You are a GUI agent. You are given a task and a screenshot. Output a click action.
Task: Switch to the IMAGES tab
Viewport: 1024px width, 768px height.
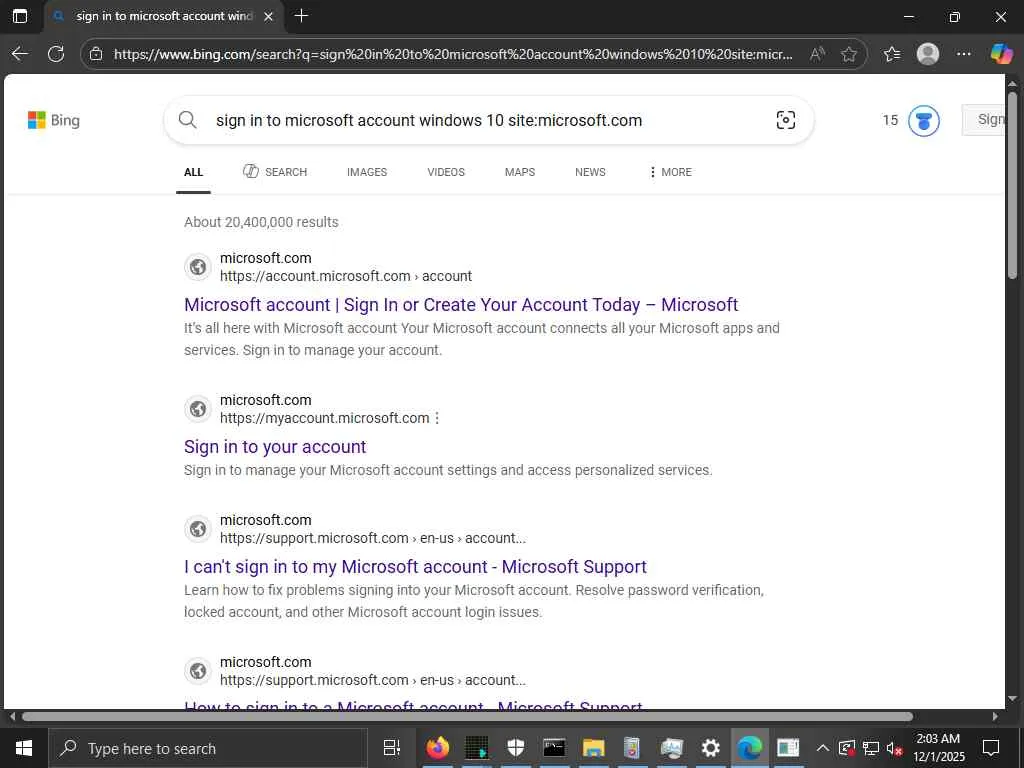coord(367,172)
